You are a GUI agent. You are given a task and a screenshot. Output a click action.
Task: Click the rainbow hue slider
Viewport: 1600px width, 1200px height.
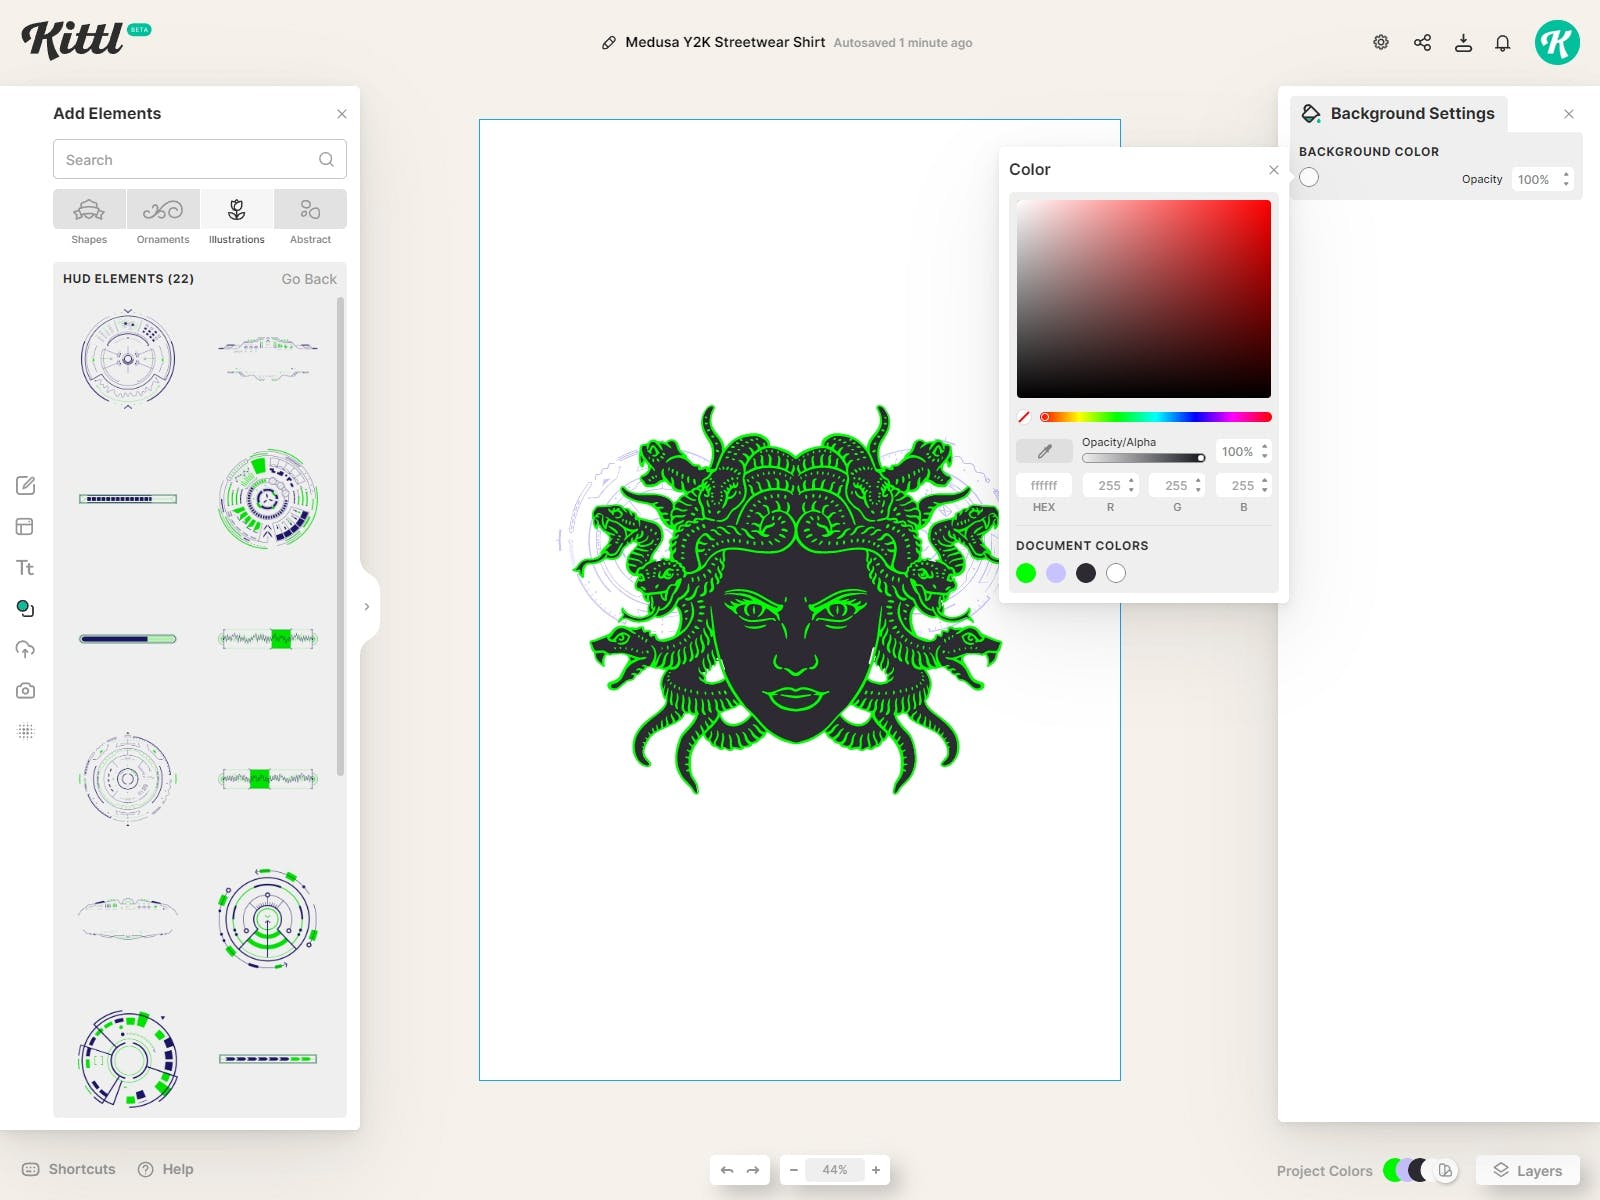coord(1155,417)
